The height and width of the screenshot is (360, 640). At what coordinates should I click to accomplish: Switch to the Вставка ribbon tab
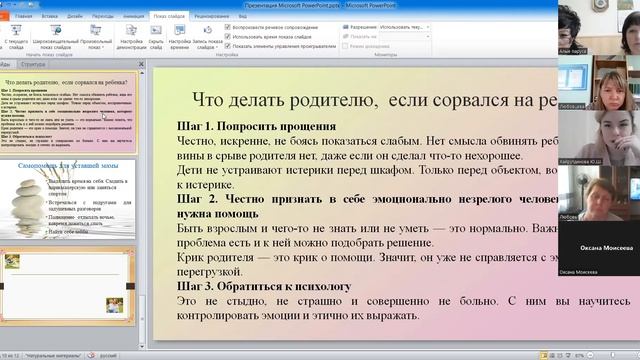49,16
